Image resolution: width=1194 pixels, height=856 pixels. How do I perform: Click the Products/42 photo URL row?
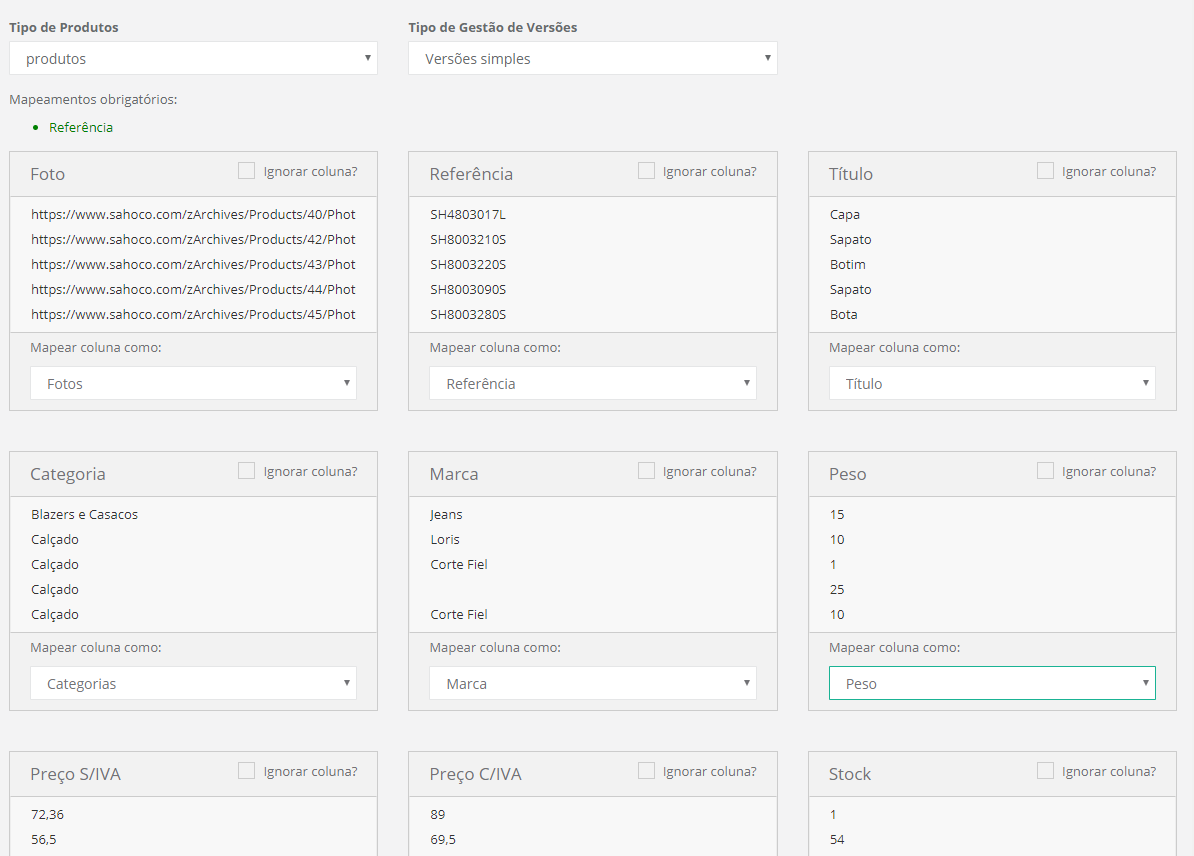193,239
